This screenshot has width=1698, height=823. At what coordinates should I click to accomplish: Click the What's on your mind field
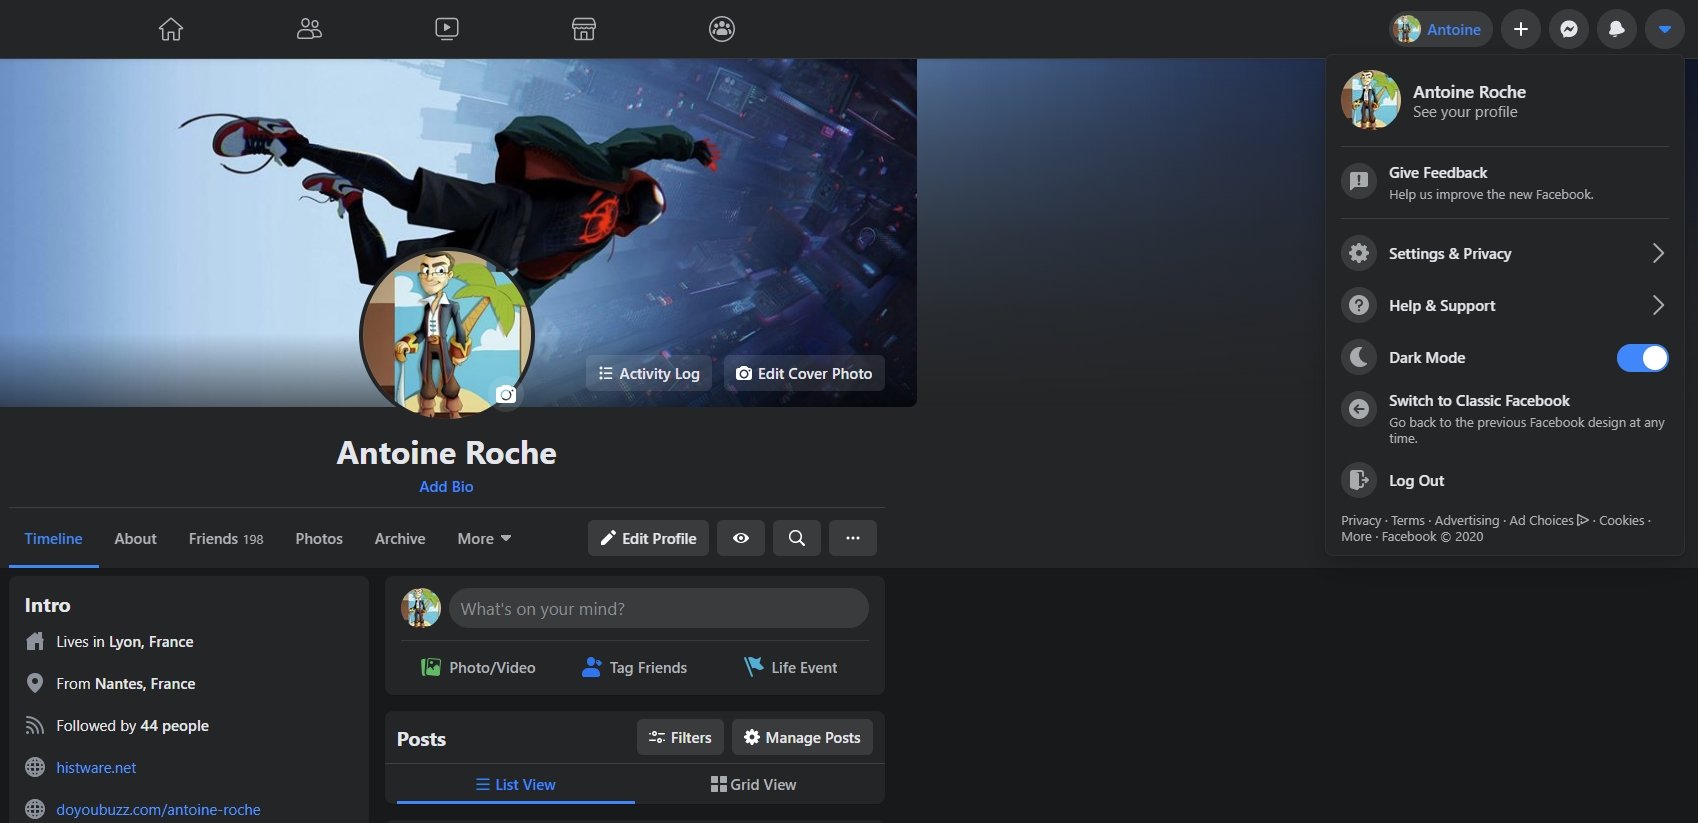[x=658, y=609]
